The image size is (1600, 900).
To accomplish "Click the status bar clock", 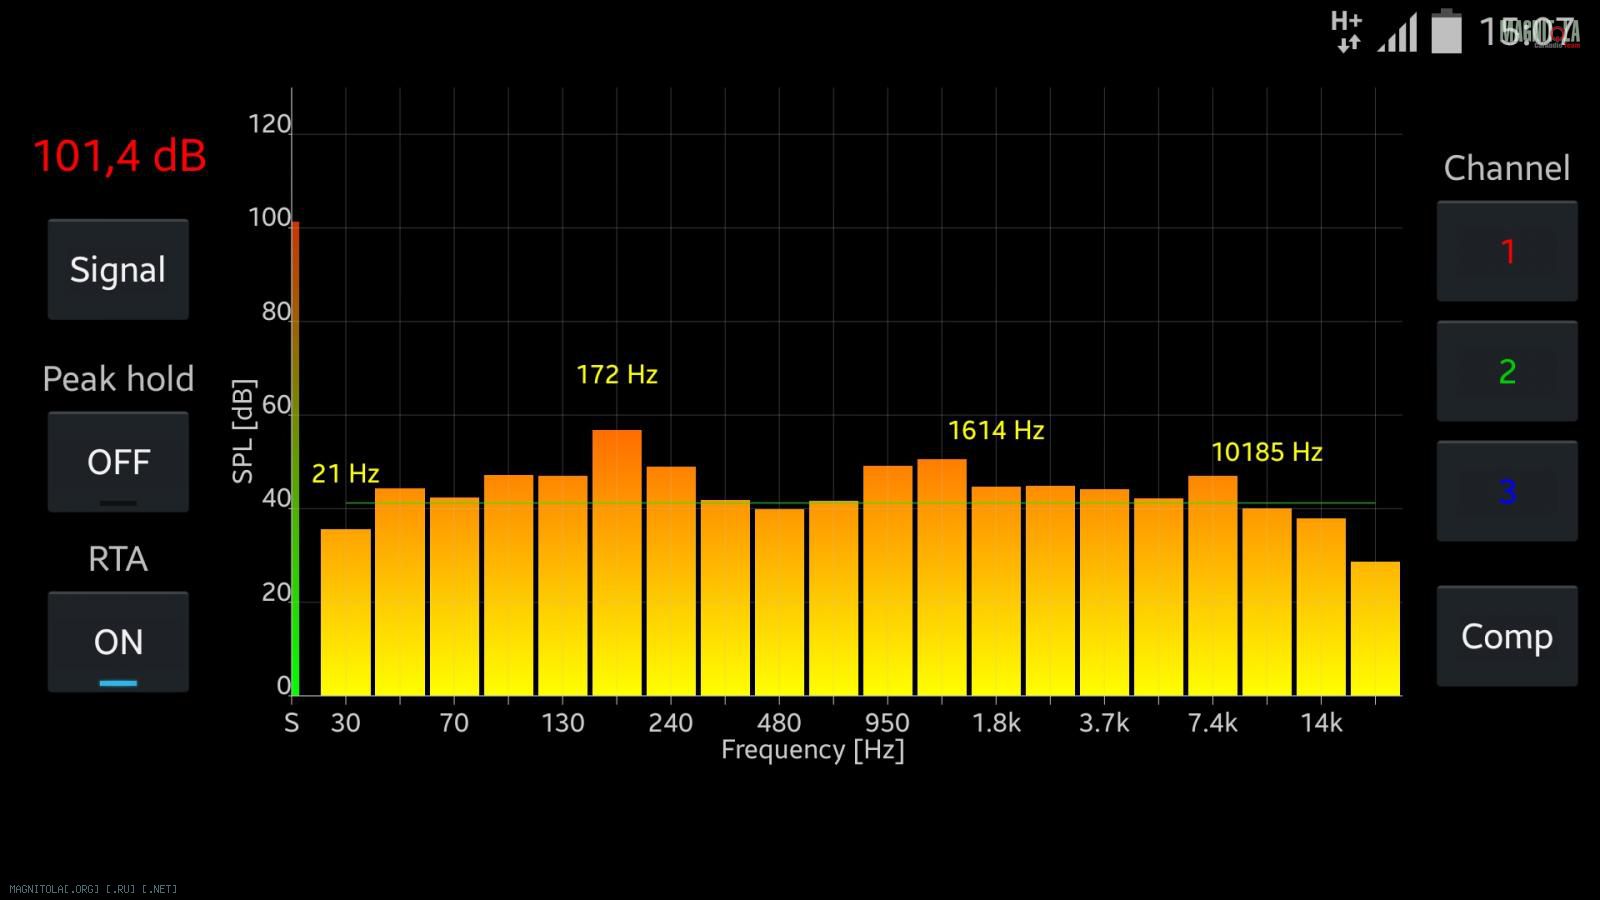I will coord(1528,32).
